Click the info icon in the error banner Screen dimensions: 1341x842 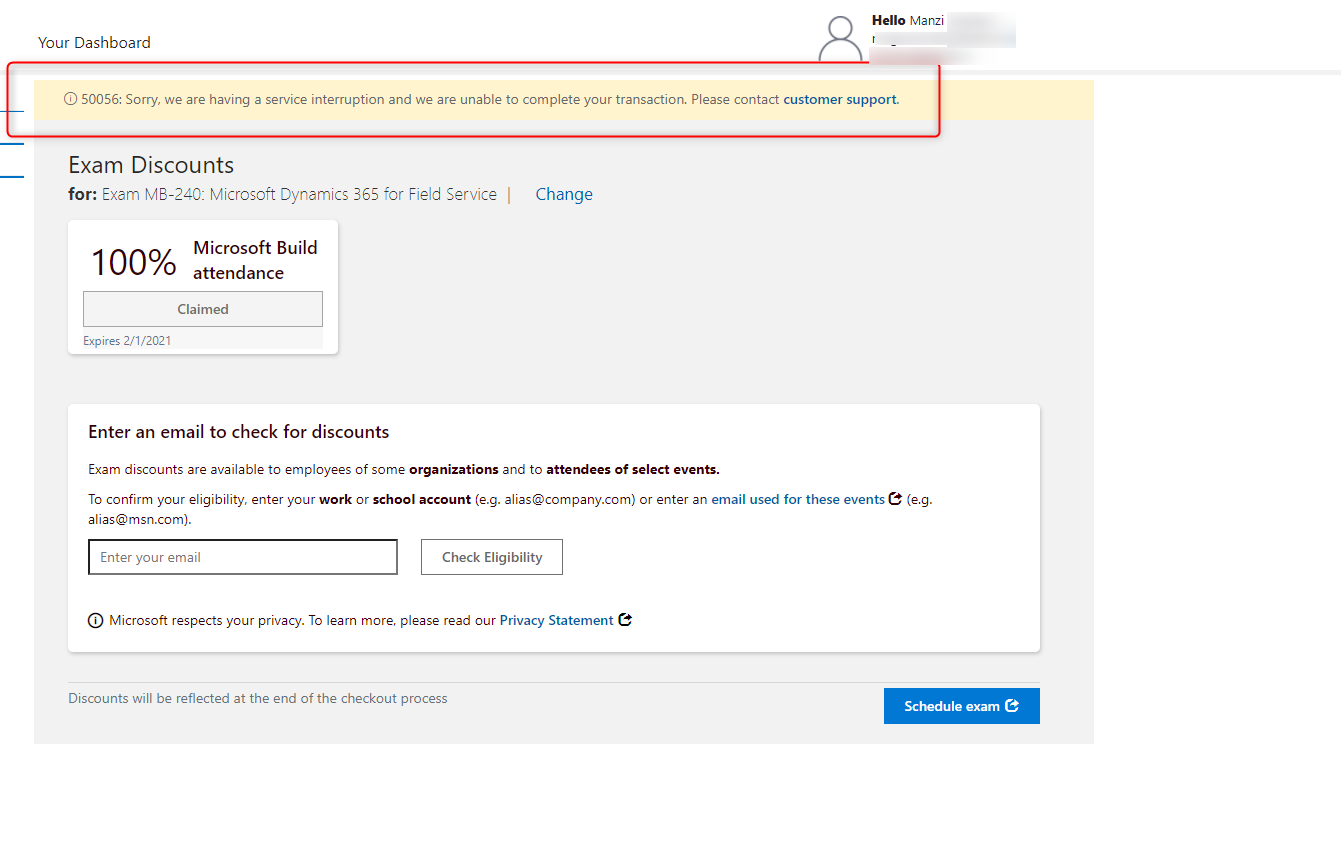[x=71, y=99]
